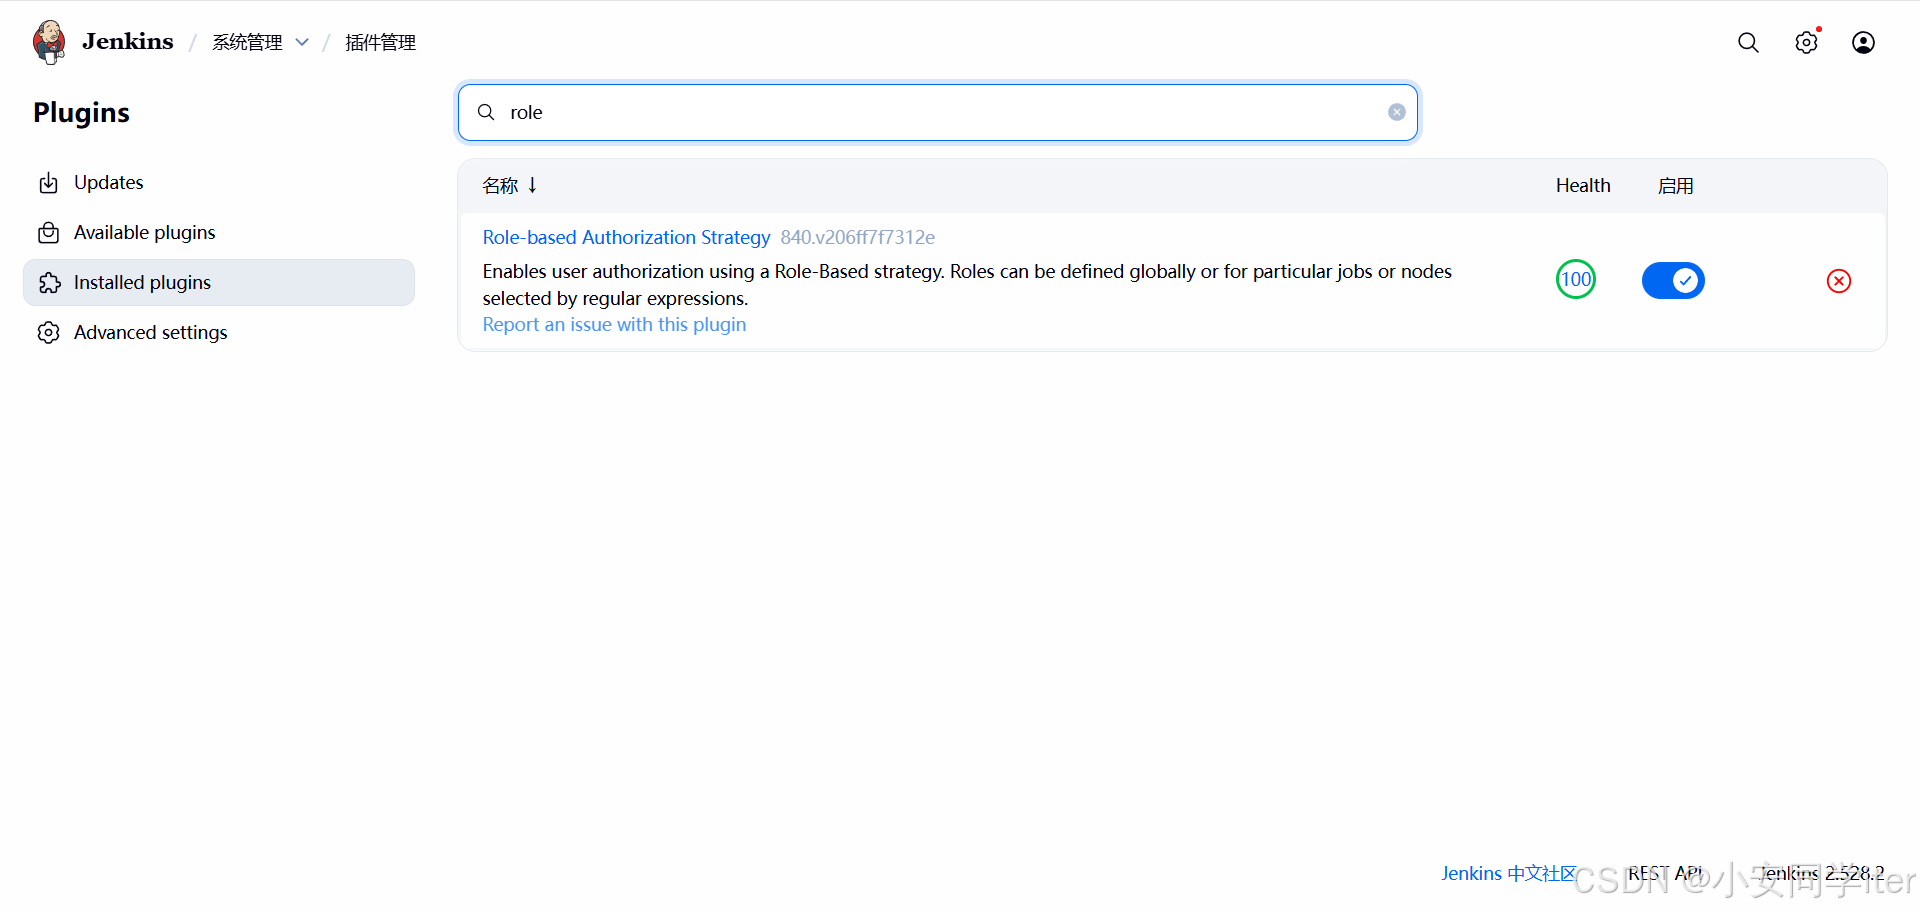The image size is (1920, 912).
Task: Click the Jenkins 2.528.2 version button
Action: pyautogui.click(x=1822, y=873)
